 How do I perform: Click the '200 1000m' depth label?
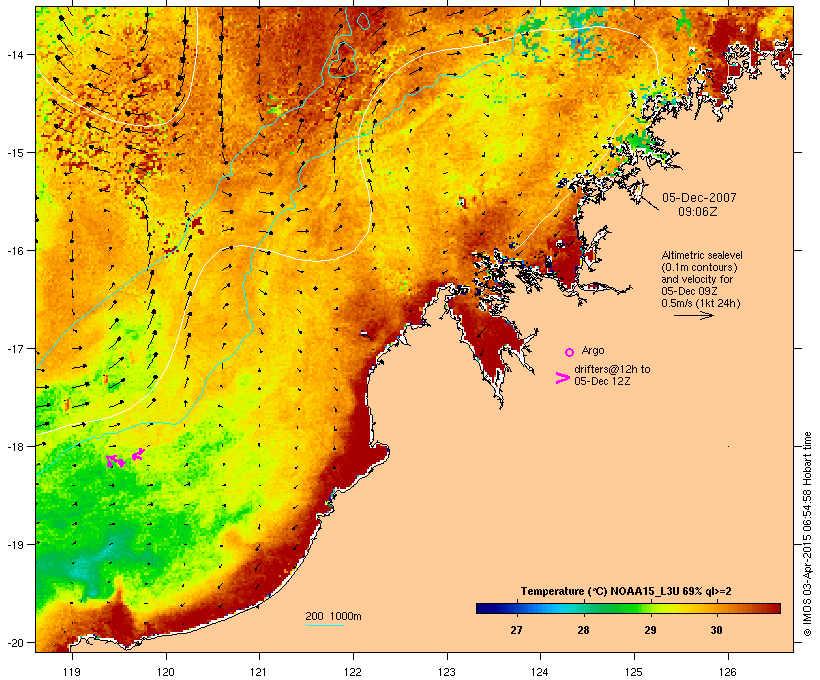coord(333,616)
